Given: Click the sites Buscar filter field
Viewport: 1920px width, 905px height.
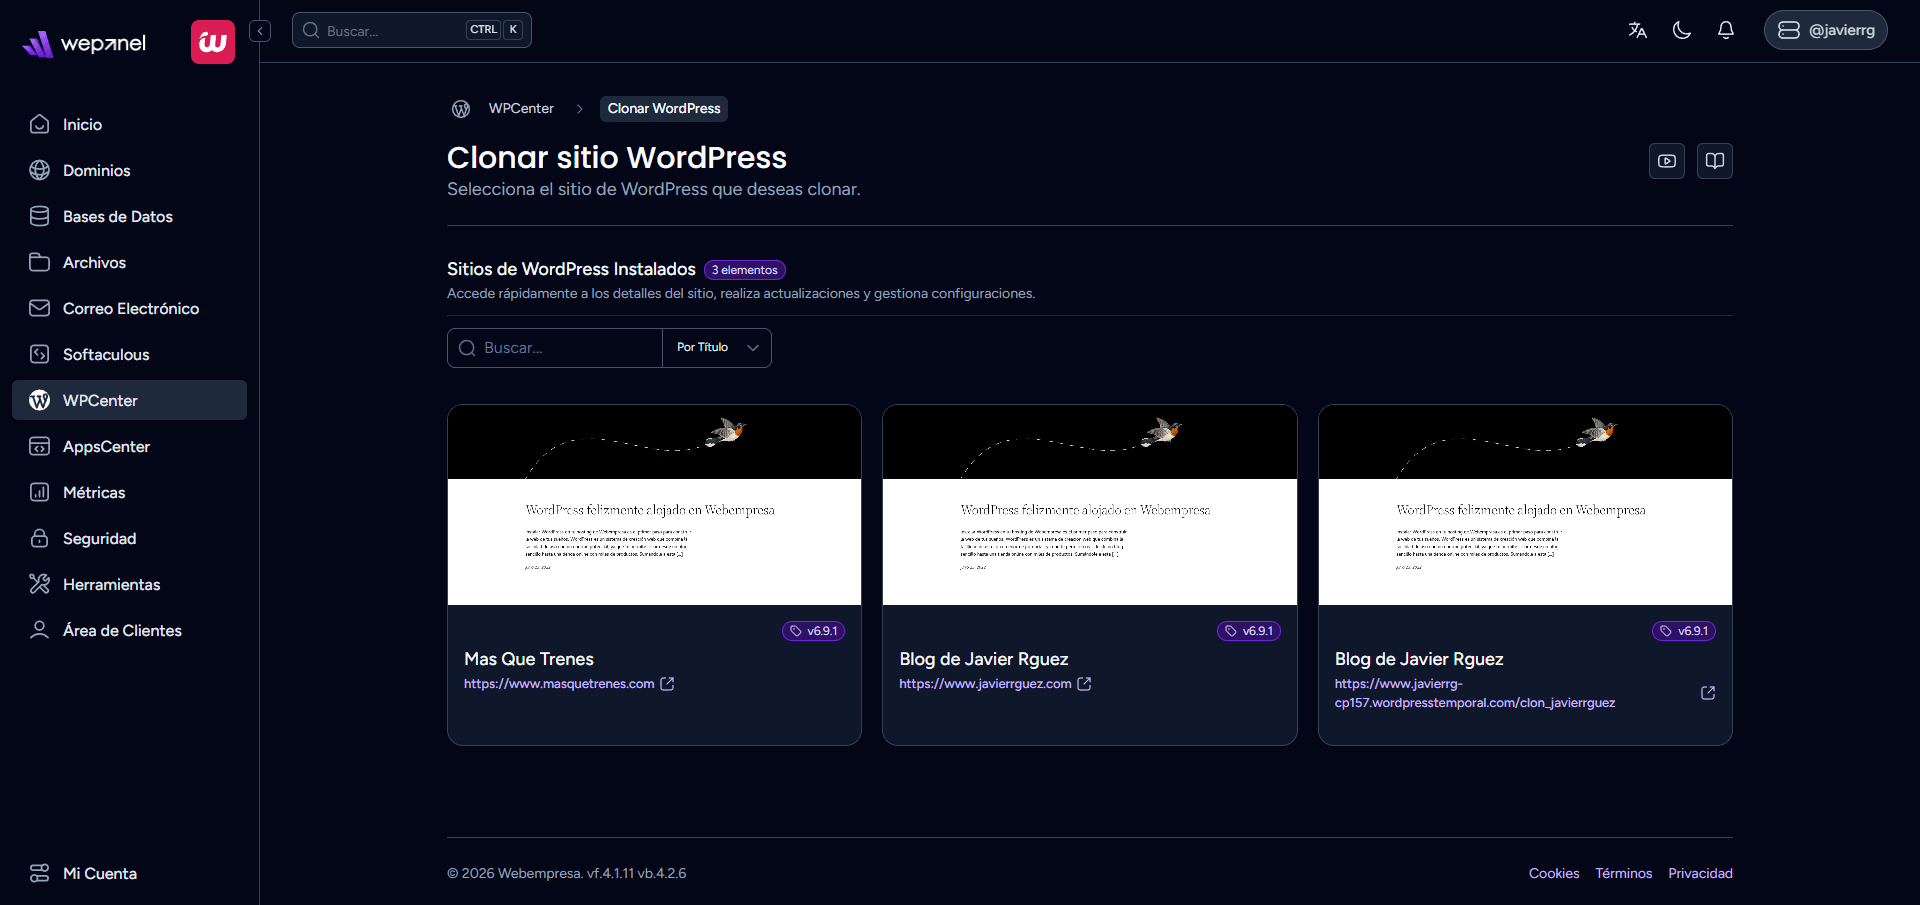Looking at the screenshot, I should [555, 348].
